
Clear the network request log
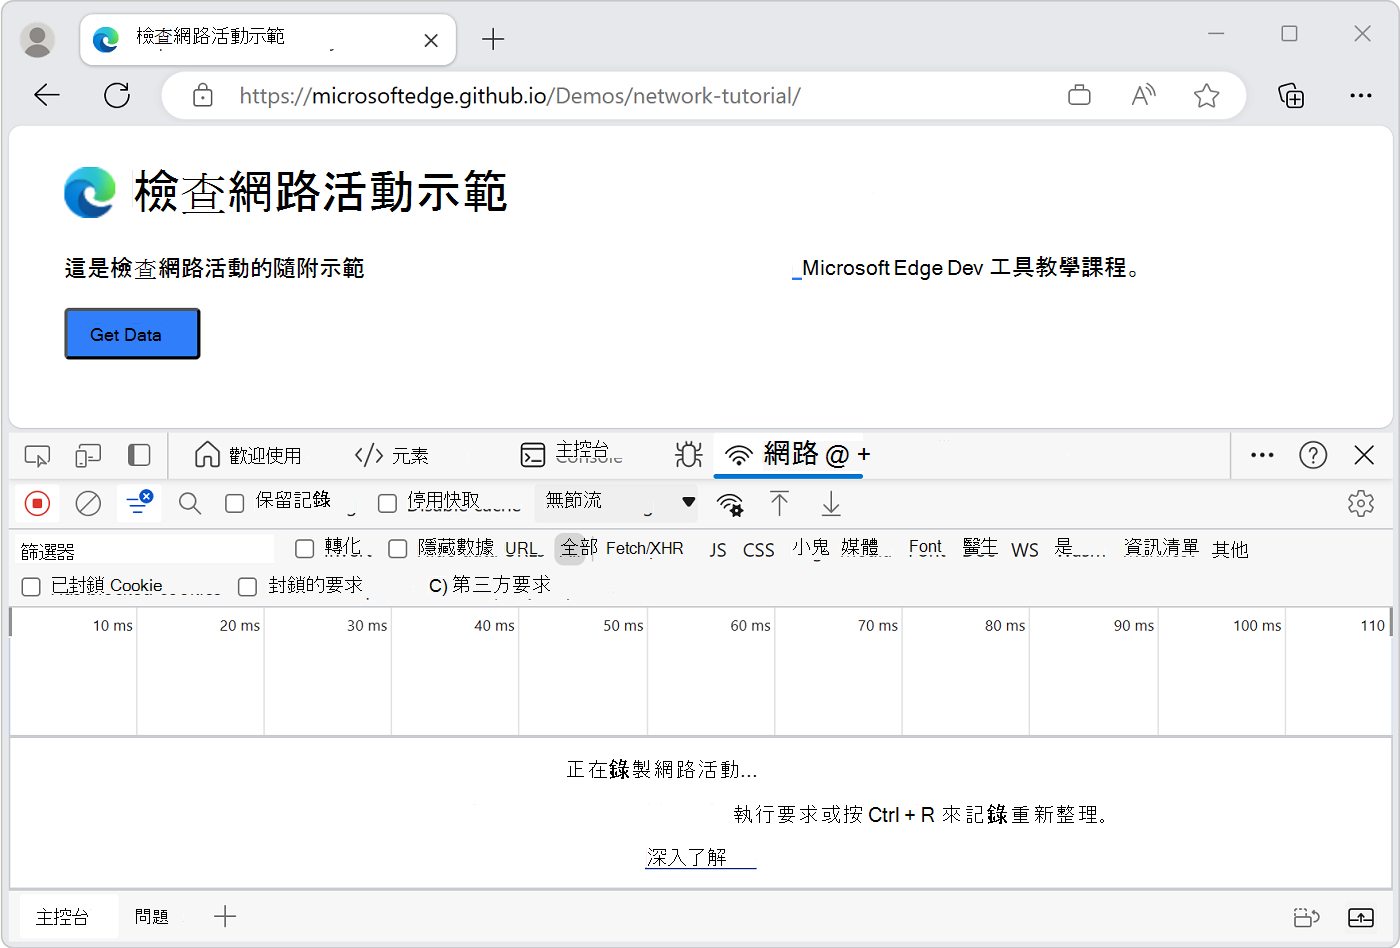[x=88, y=503]
